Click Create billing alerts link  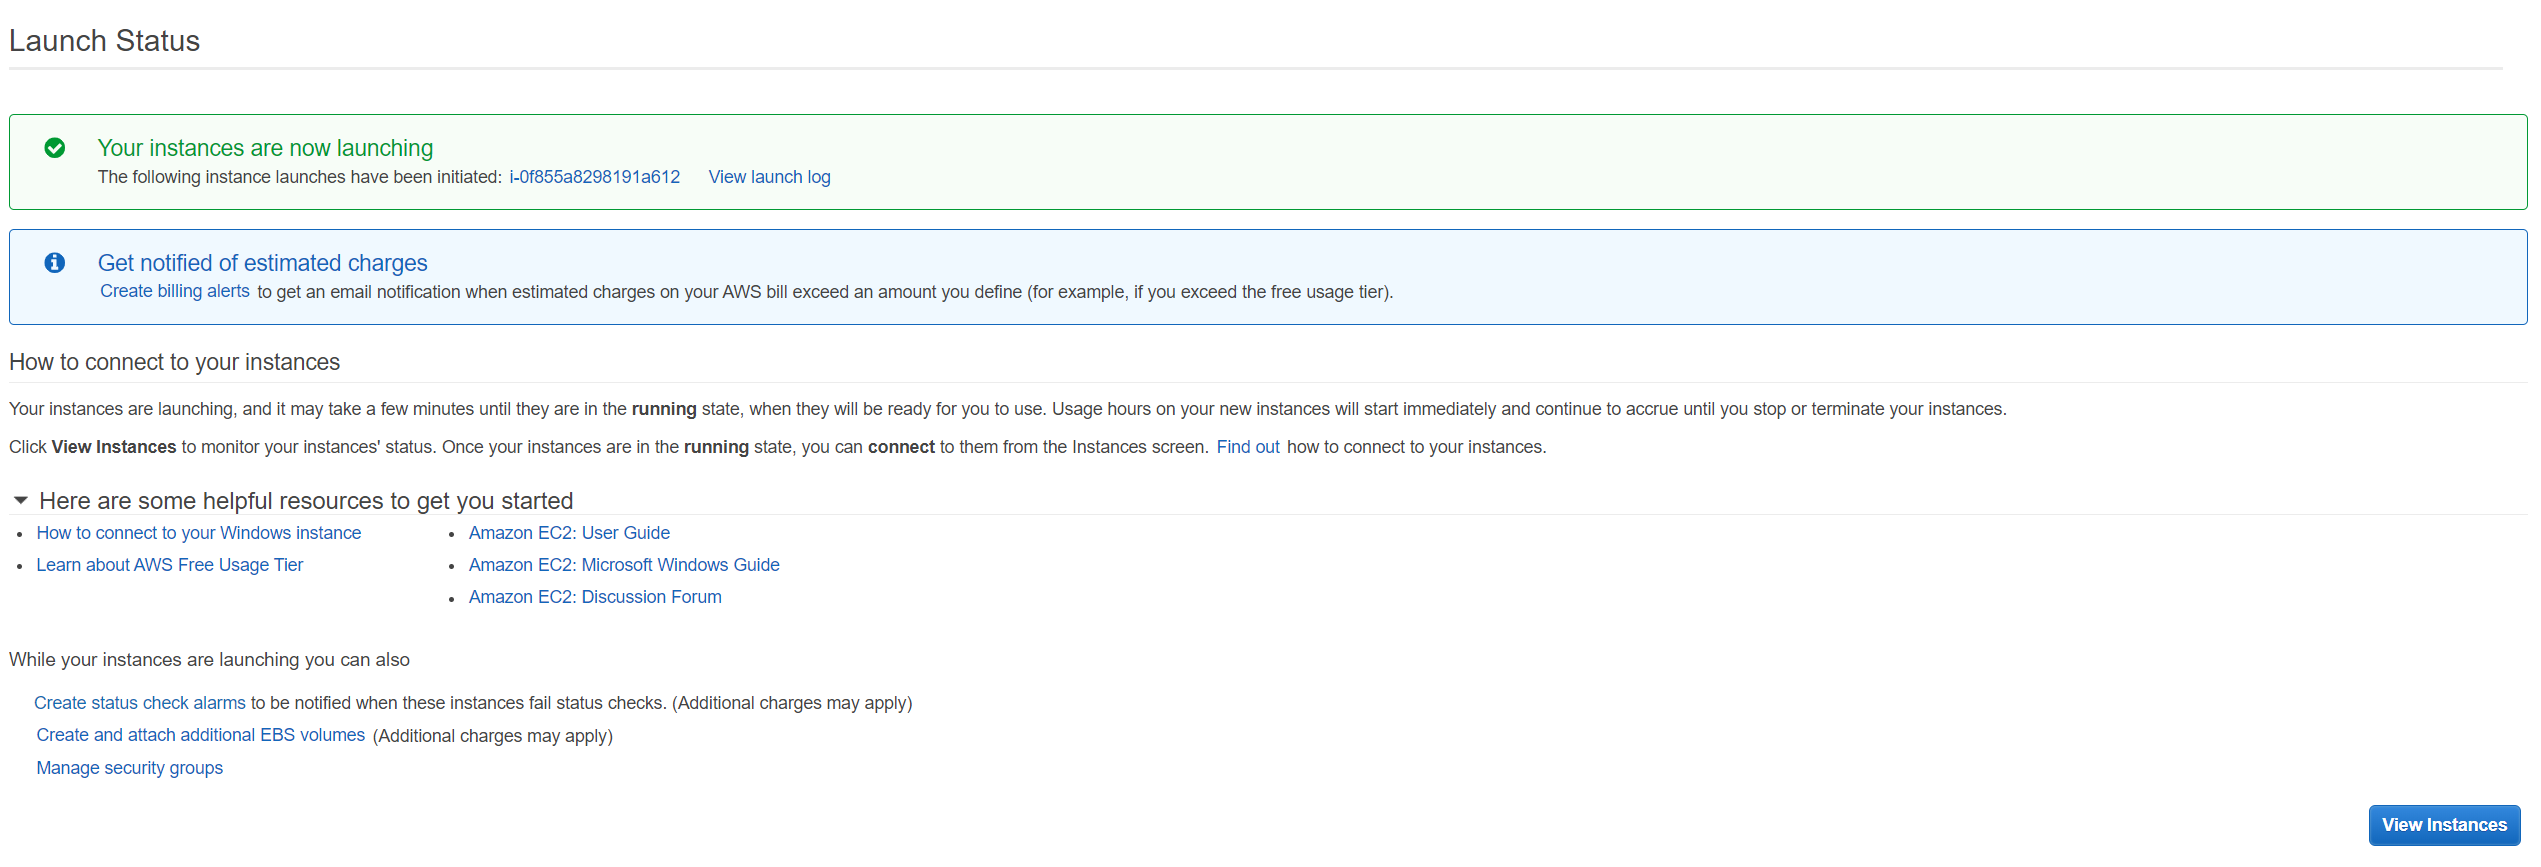coord(175,291)
